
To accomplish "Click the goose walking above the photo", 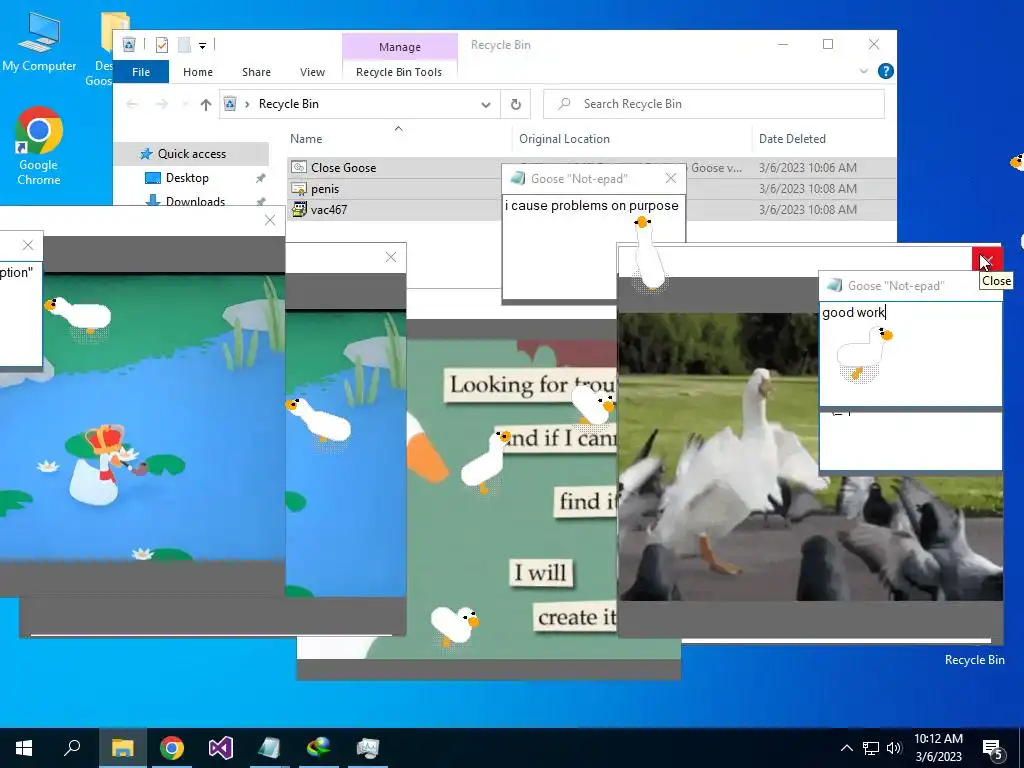I will click(648, 254).
